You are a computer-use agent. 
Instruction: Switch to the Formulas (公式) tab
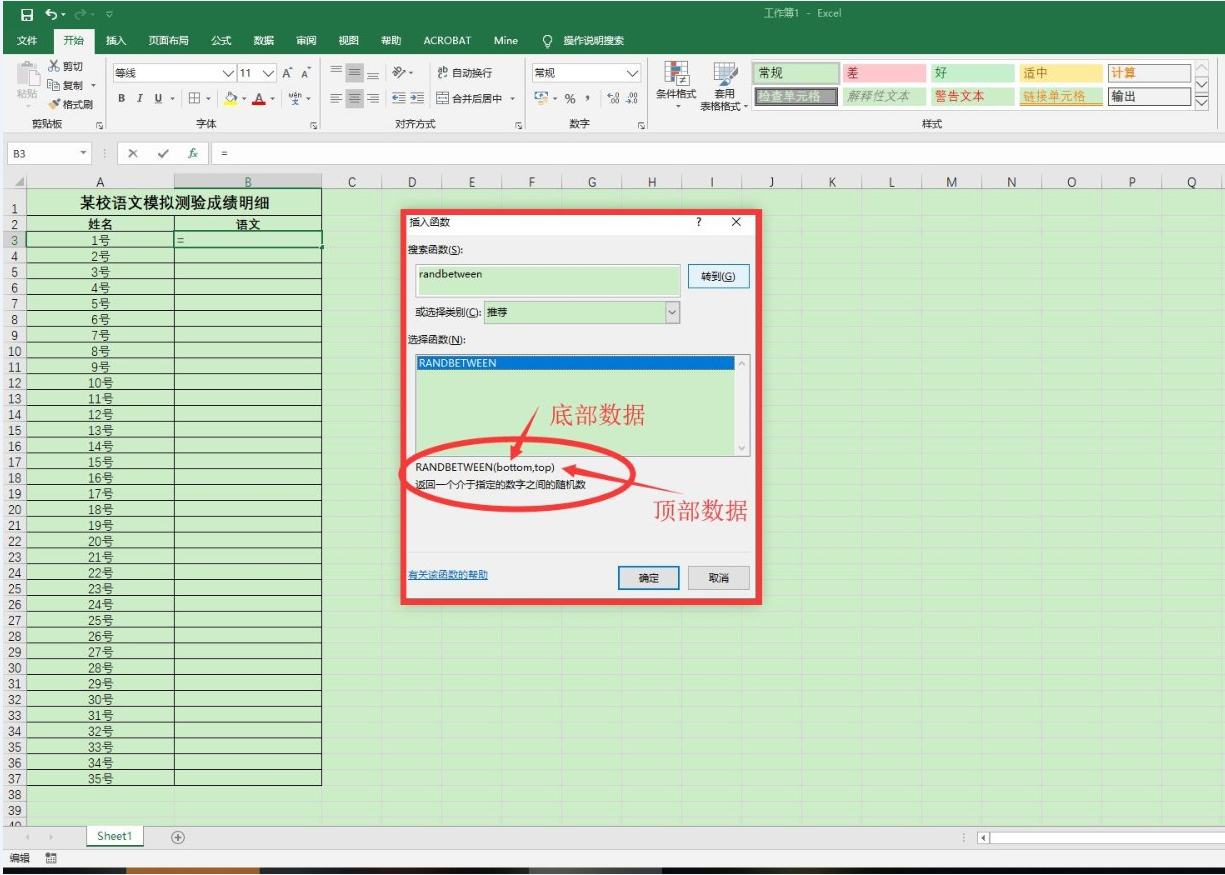coord(221,41)
